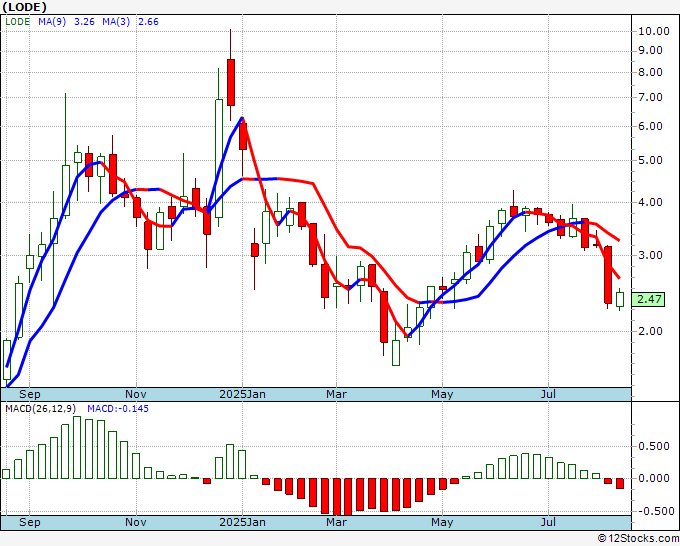This screenshot has height=546, width=680.
Task: Click the 10.00 price axis label
Action: [654, 31]
